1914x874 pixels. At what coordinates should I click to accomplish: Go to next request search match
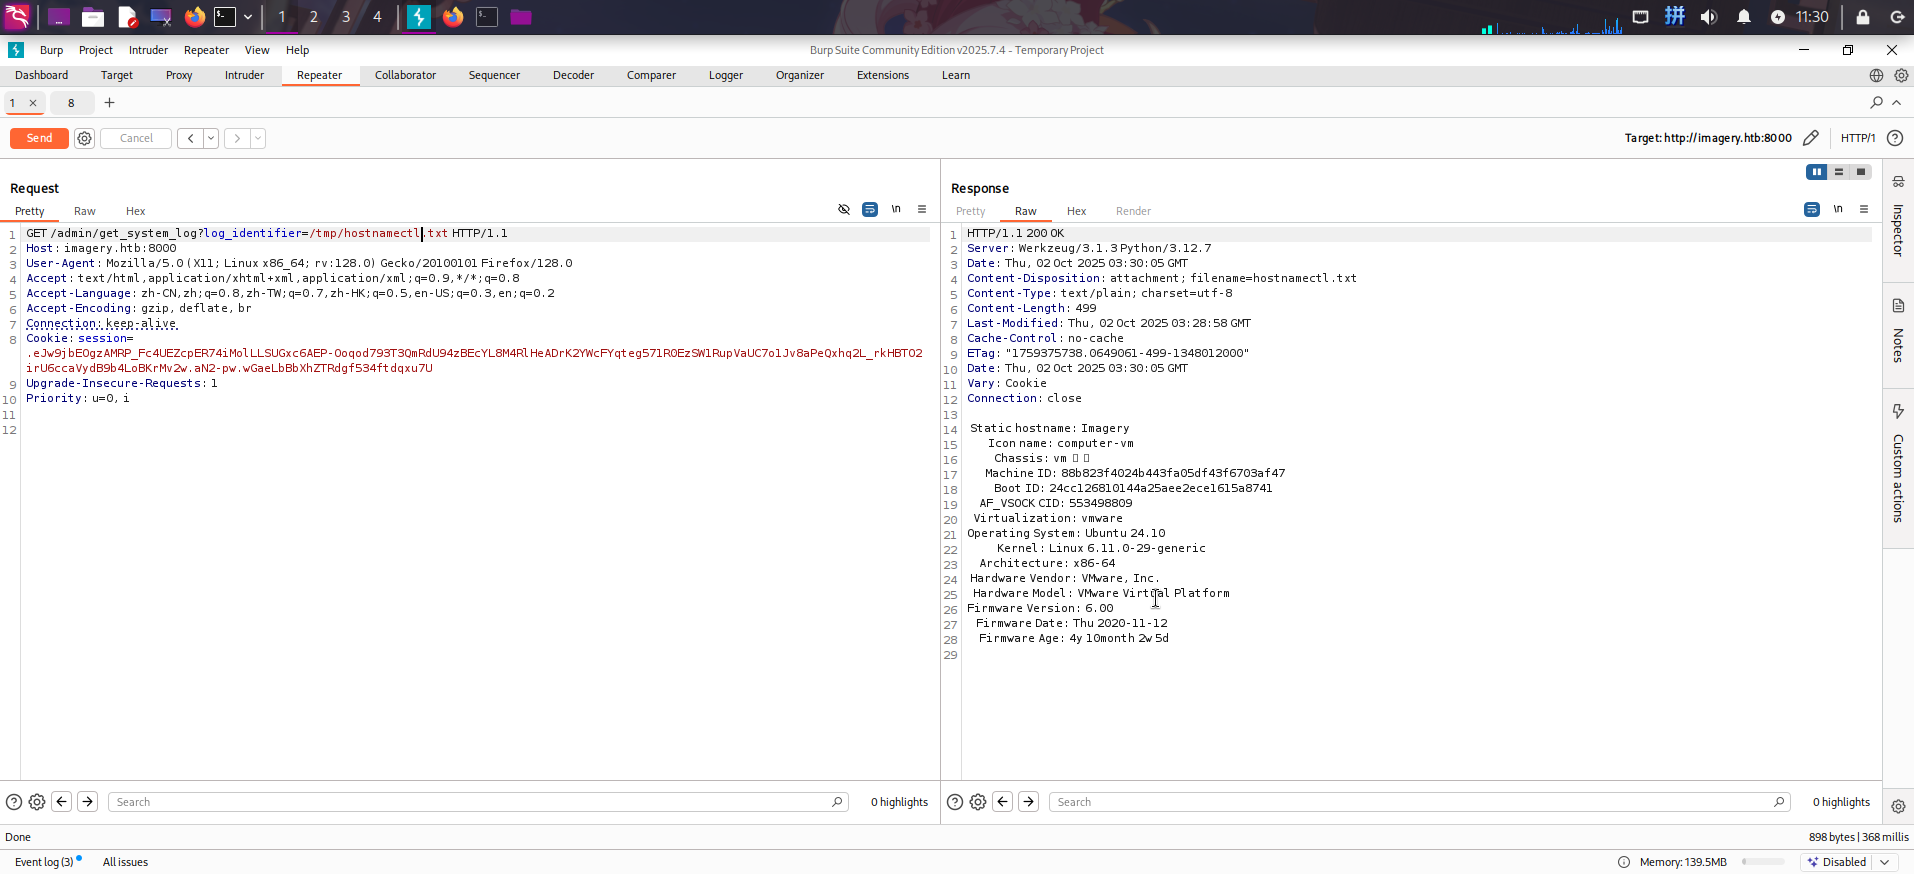[88, 802]
